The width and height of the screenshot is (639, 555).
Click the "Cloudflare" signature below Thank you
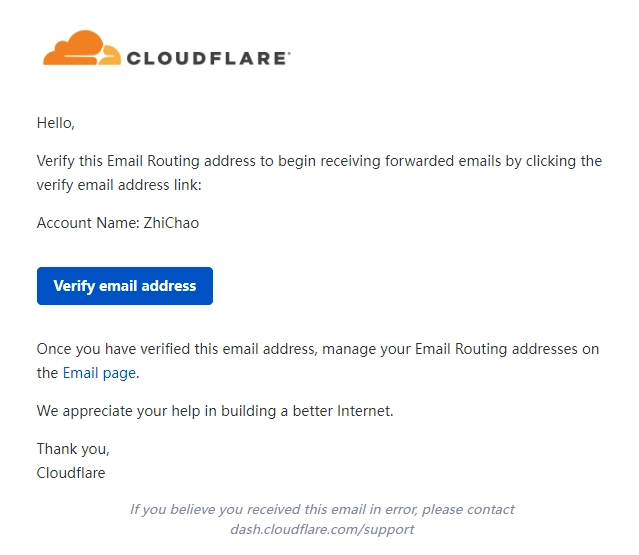coord(71,472)
